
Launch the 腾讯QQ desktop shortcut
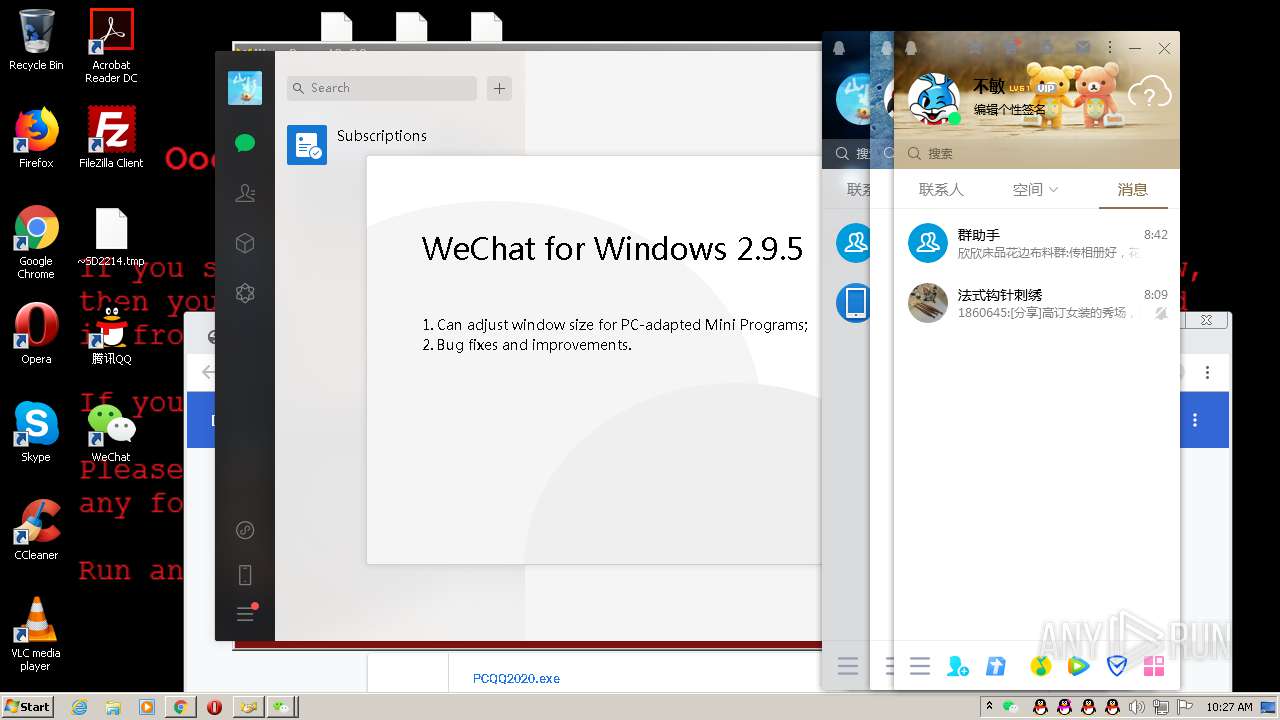[x=111, y=334]
